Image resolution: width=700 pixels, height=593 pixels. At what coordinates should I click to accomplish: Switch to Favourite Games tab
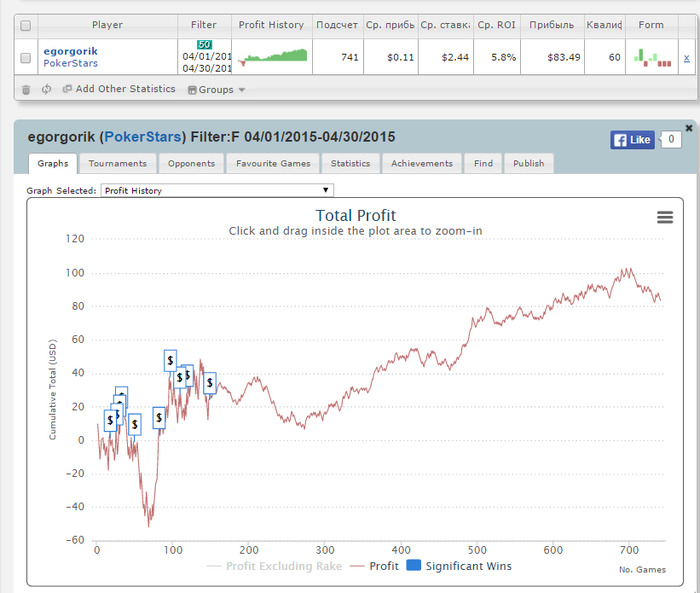[273, 163]
